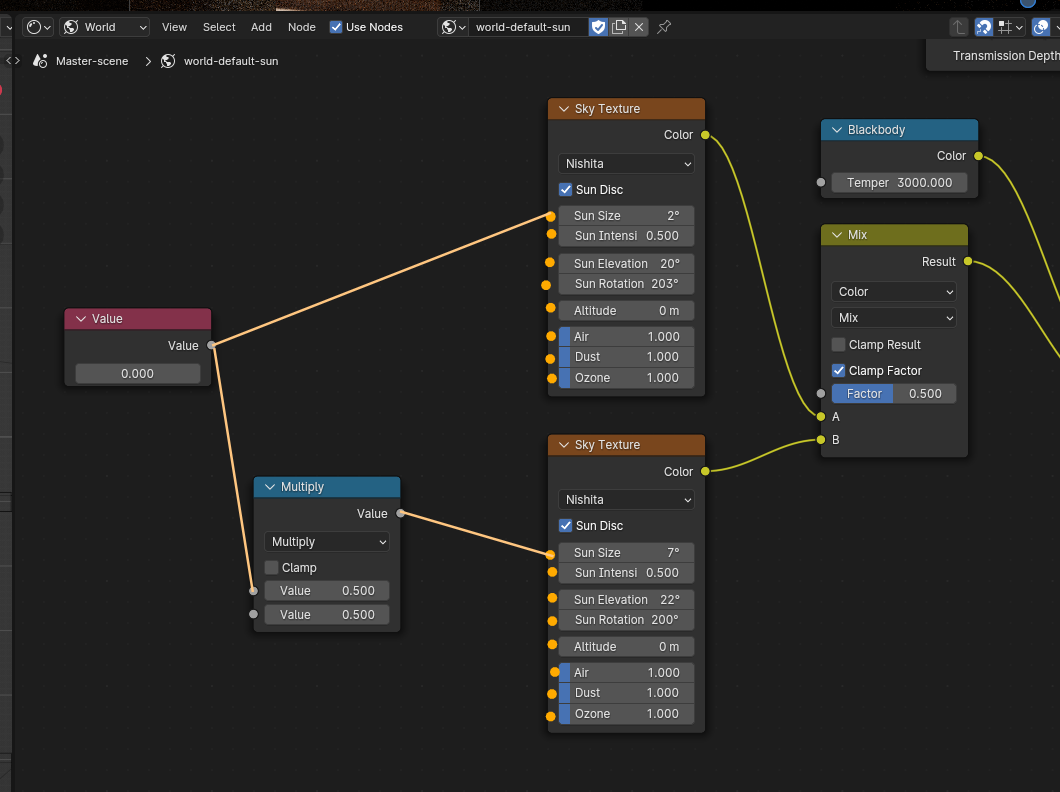
Task: Click the Master-scene breadcrumb
Action: coord(92,61)
